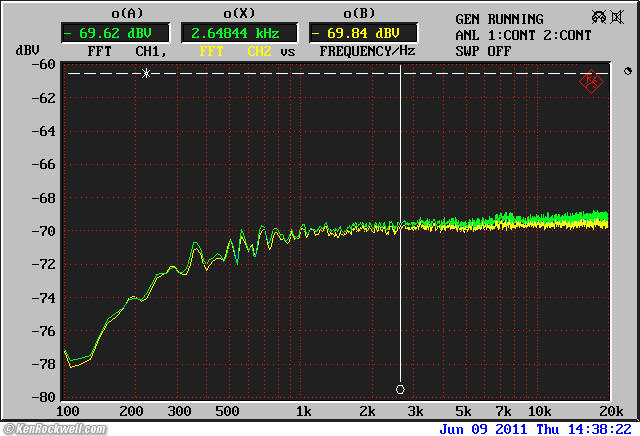
Task: Click the crossed-out speaker icon
Action: [617, 17]
